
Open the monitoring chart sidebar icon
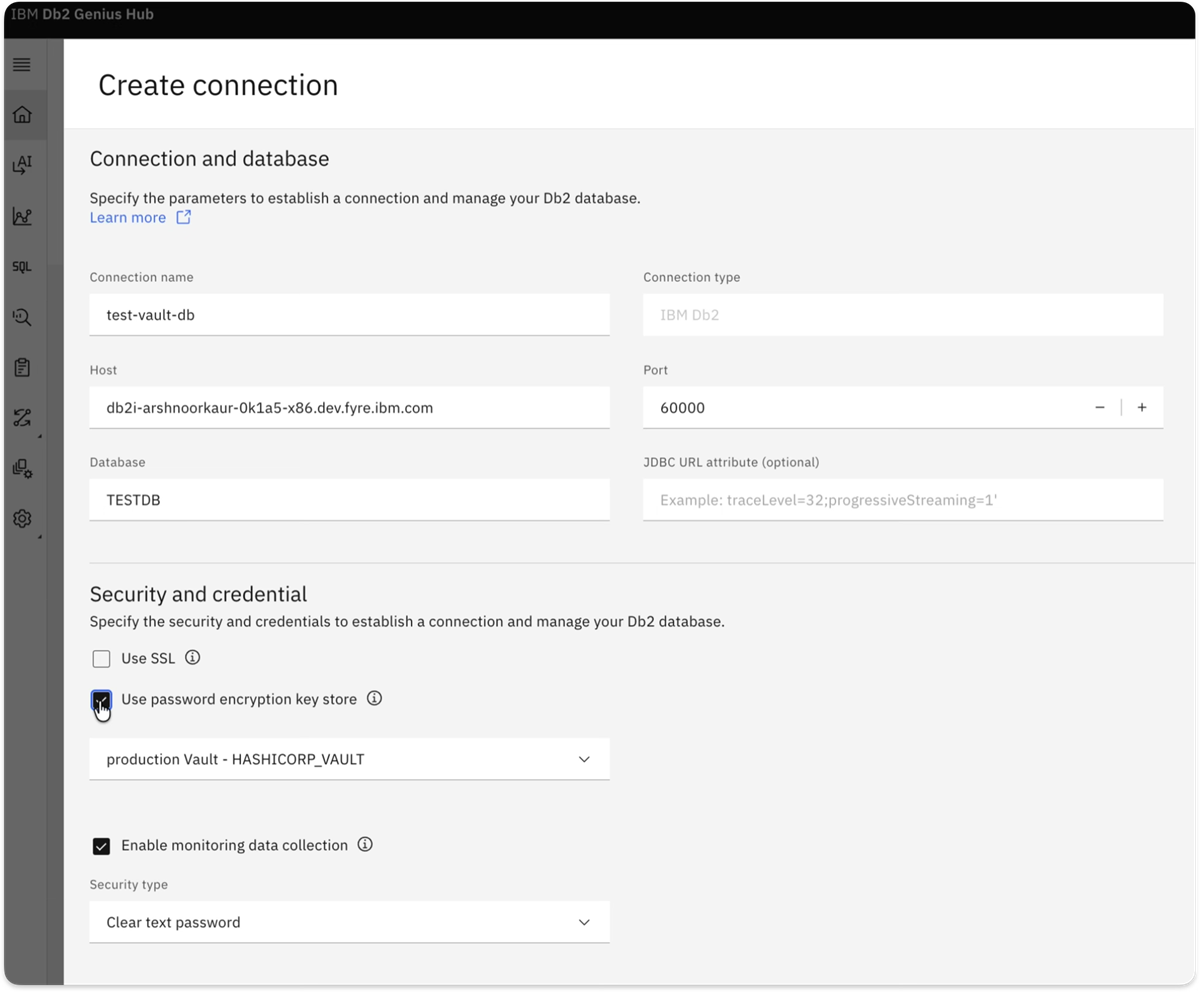tap(22, 216)
